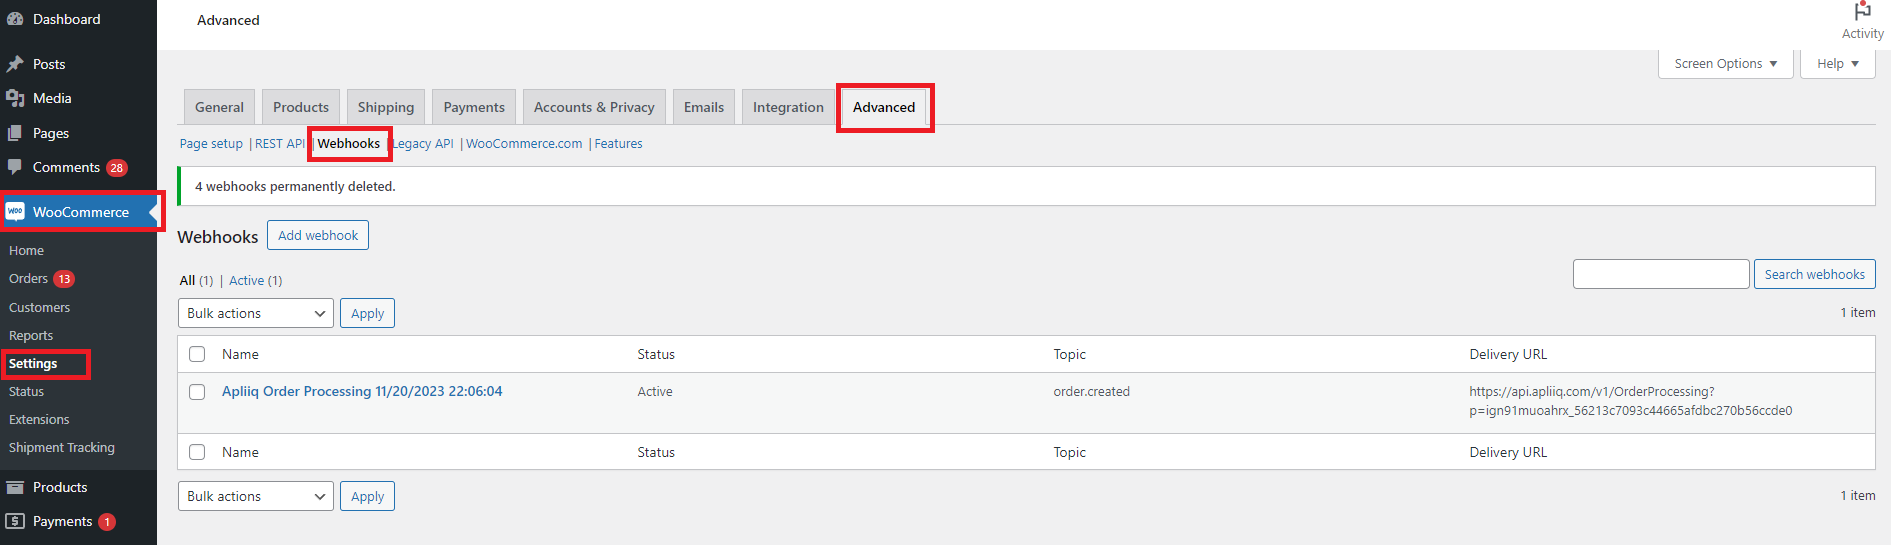This screenshot has height=545, width=1891.
Task: Click the top Apply button
Action: [x=367, y=313]
